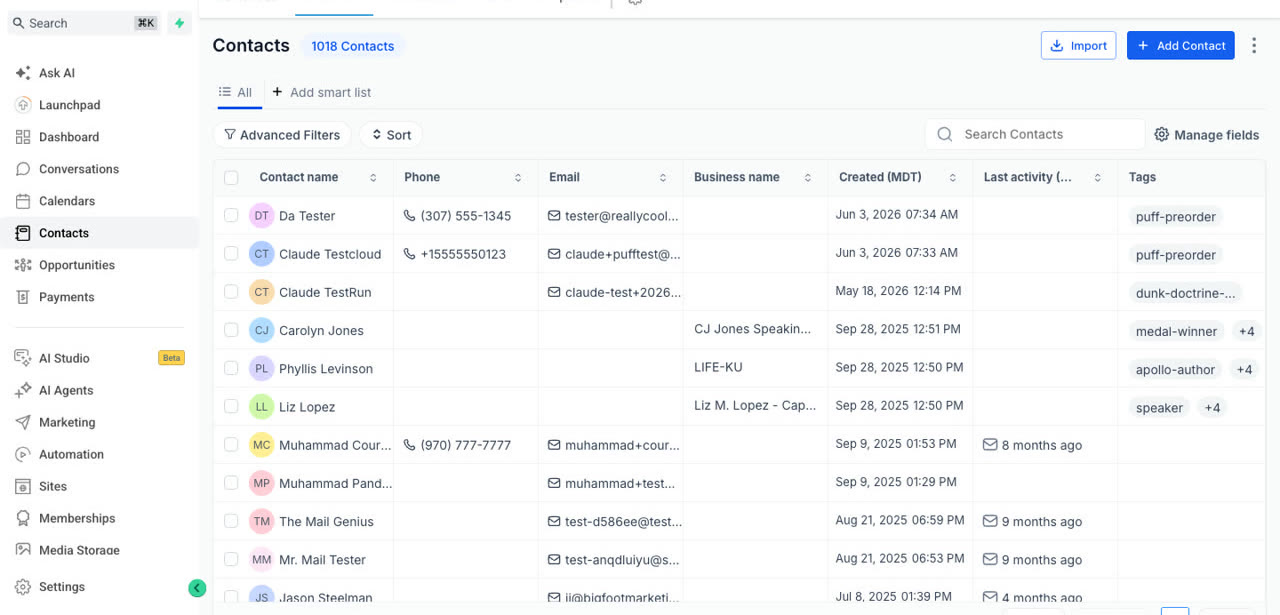Viewport: 1280px width, 615px height.
Task: Open Opportunities in the sidebar
Action: [77, 265]
